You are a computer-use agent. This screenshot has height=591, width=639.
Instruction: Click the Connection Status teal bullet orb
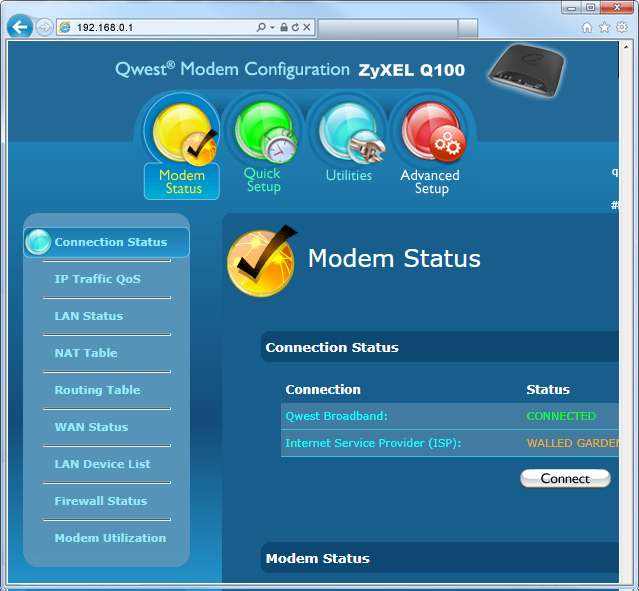(x=38, y=242)
